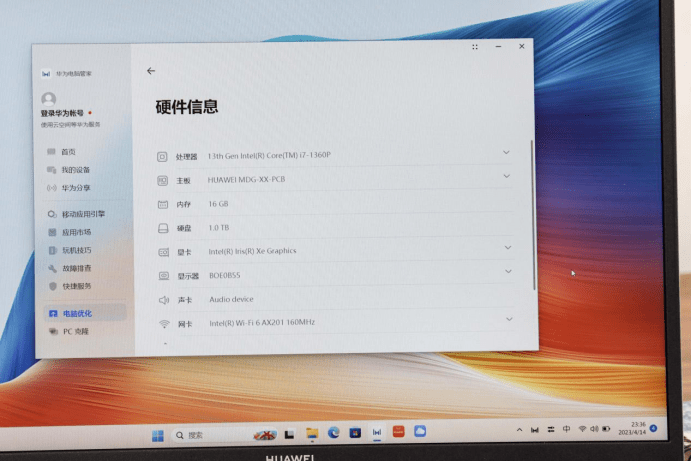Open Microsoft Store from the taskbar
The image size is (692, 461).
[x=355, y=433]
